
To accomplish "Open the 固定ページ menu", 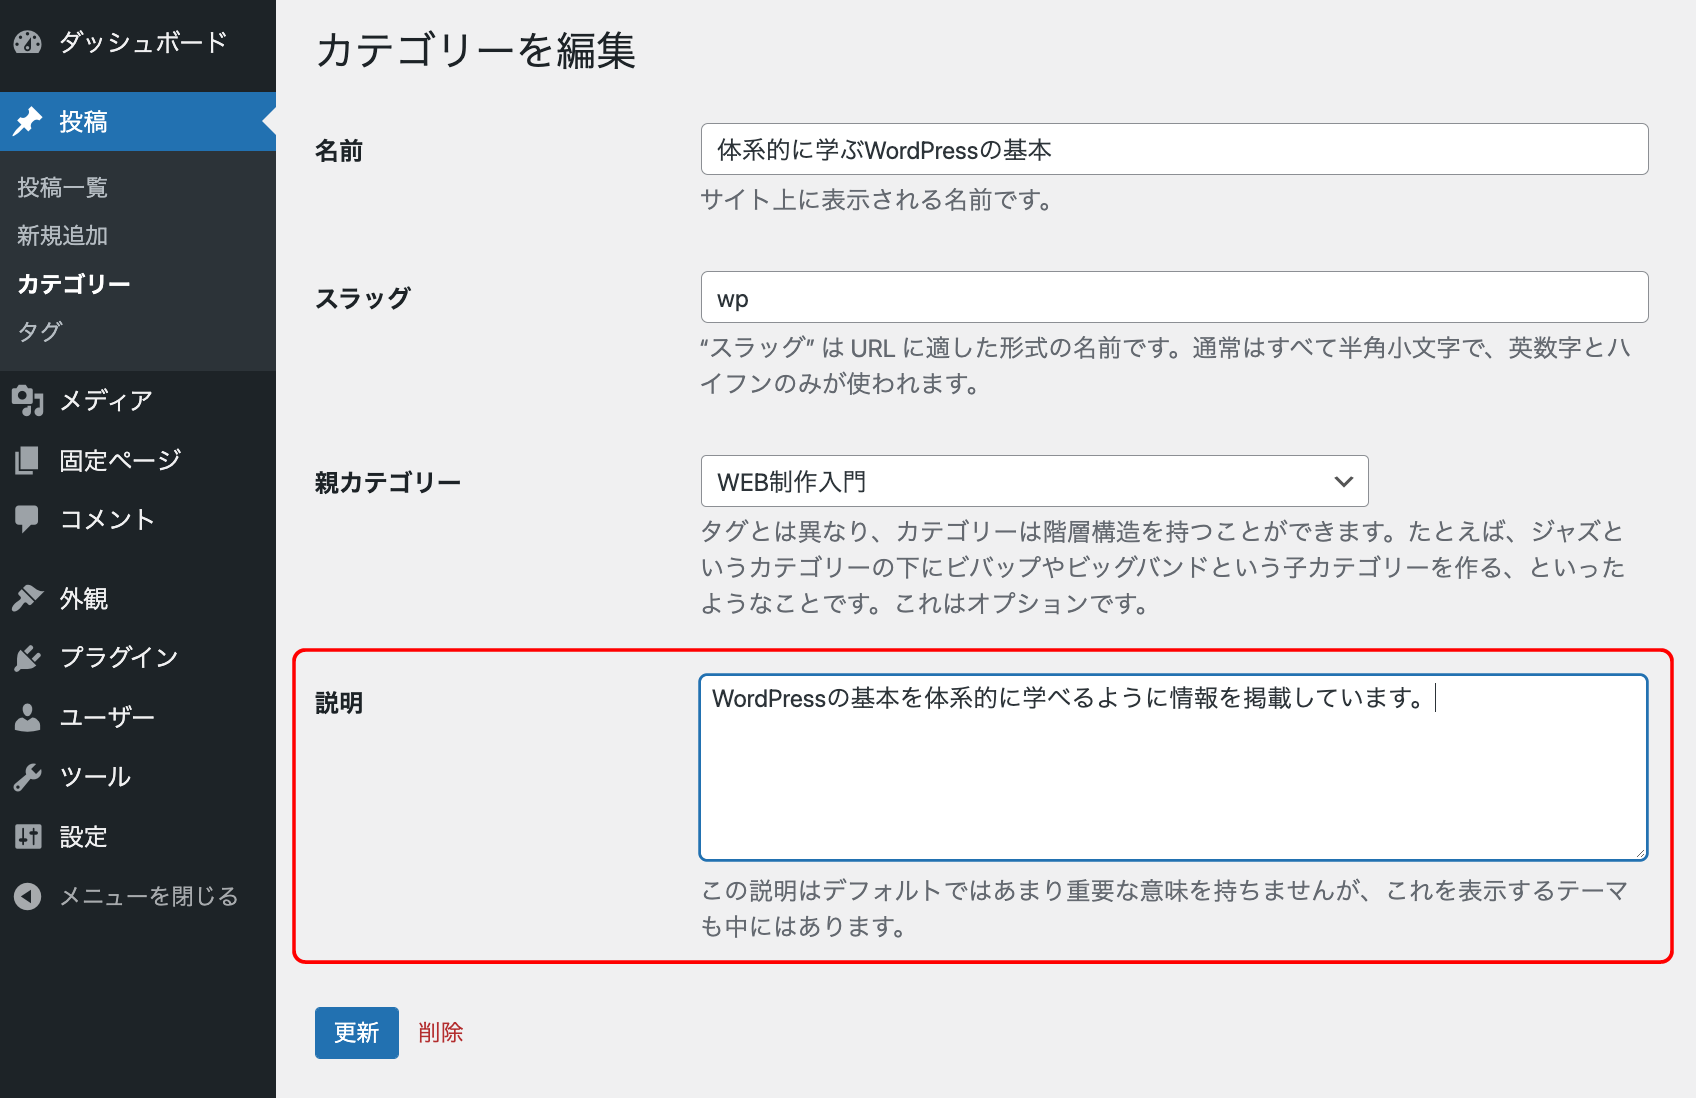I will 138,460.
